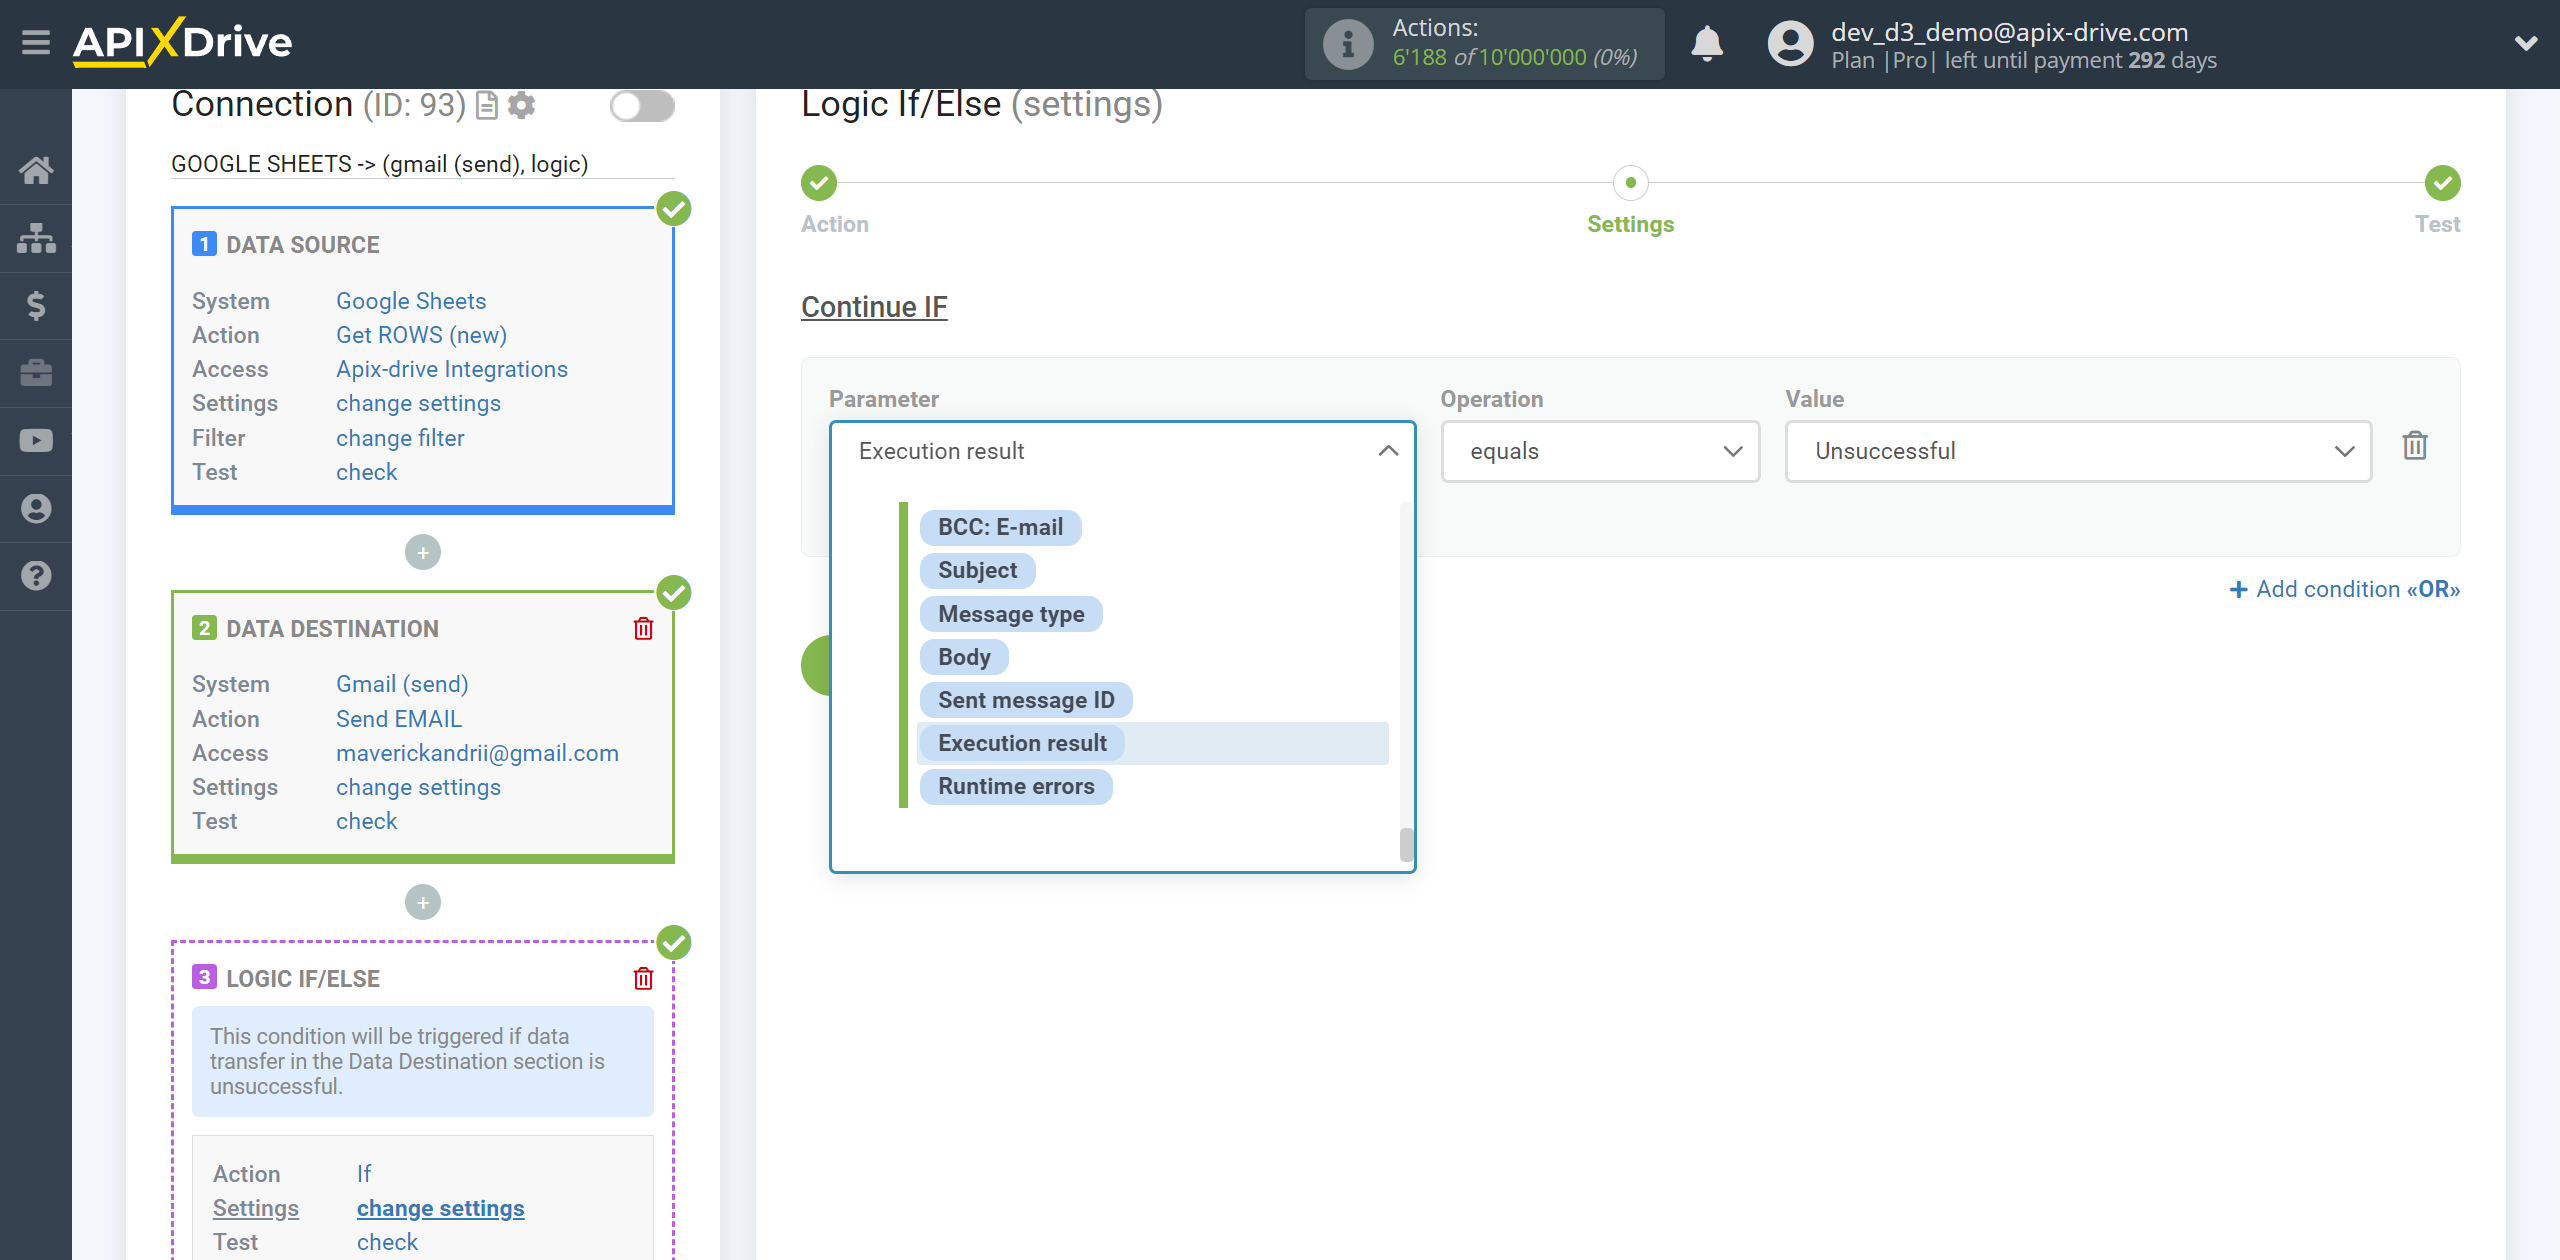Click the DATA SOURCE block header

coord(302,245)
